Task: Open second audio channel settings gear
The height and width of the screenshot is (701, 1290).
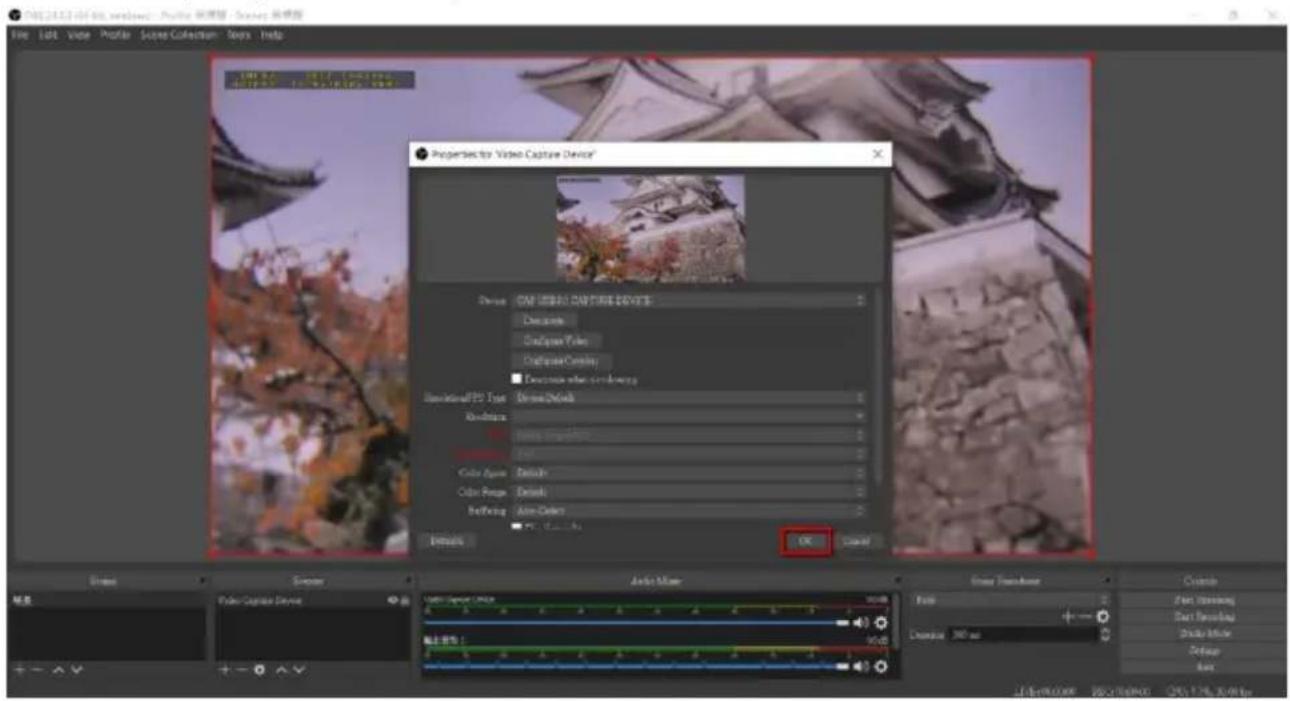Action: pos(880,665)
